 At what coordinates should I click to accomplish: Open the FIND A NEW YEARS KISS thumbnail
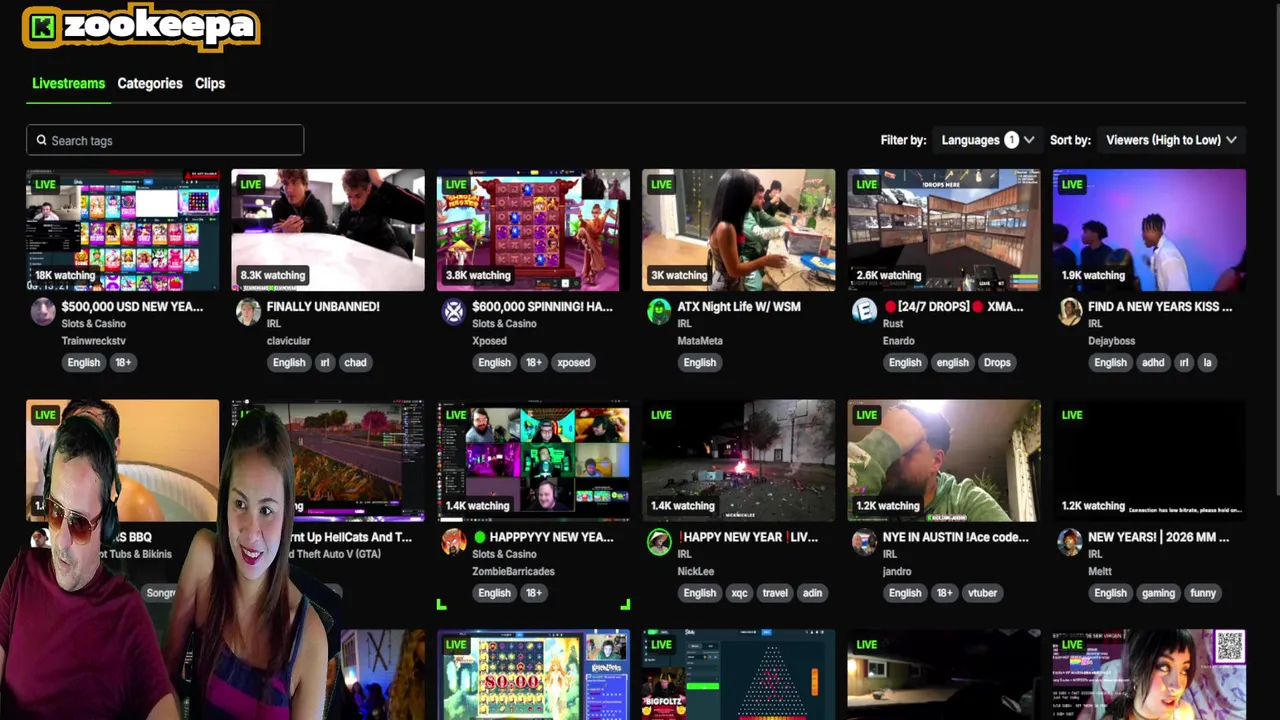[x=1149, y=230]
